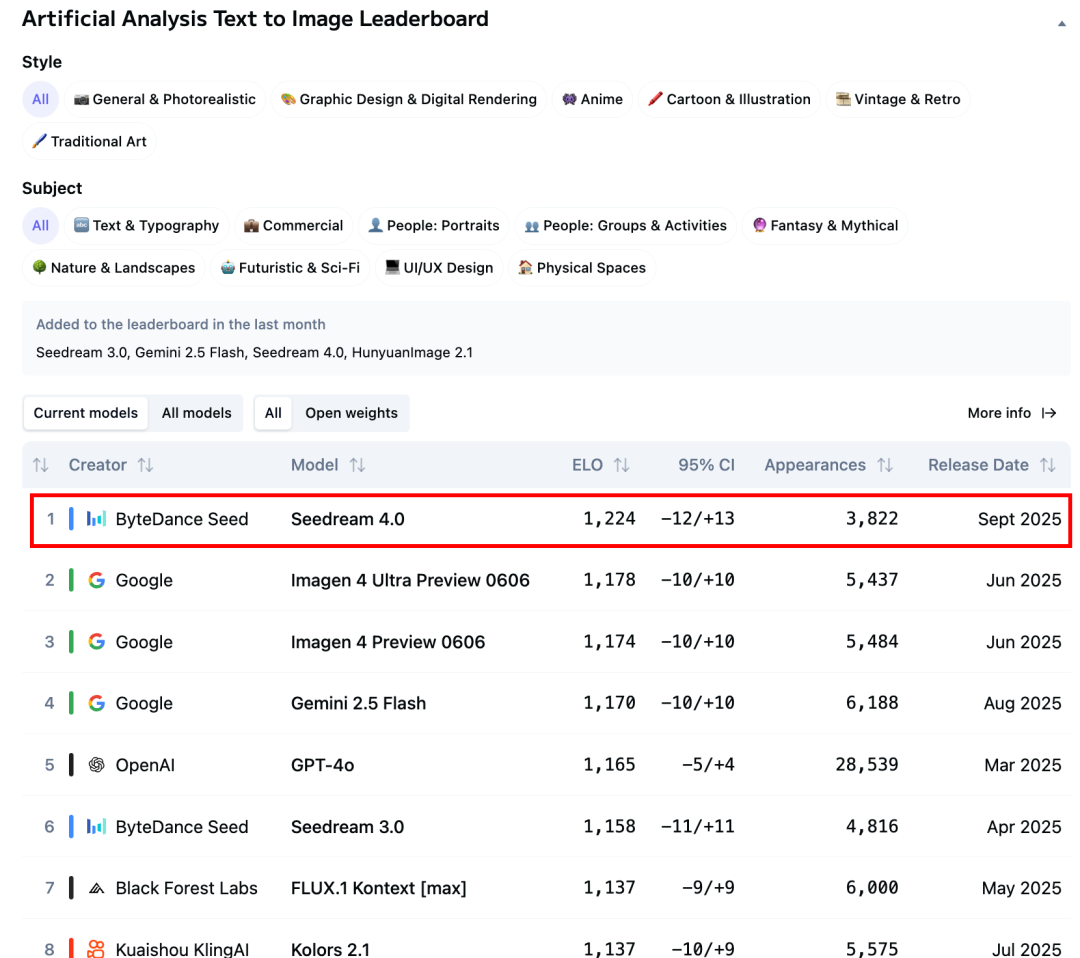This screenshot has height=958, width=1080.
Task: Filter subject by UI/UX Design
Action: coord(439,268)
